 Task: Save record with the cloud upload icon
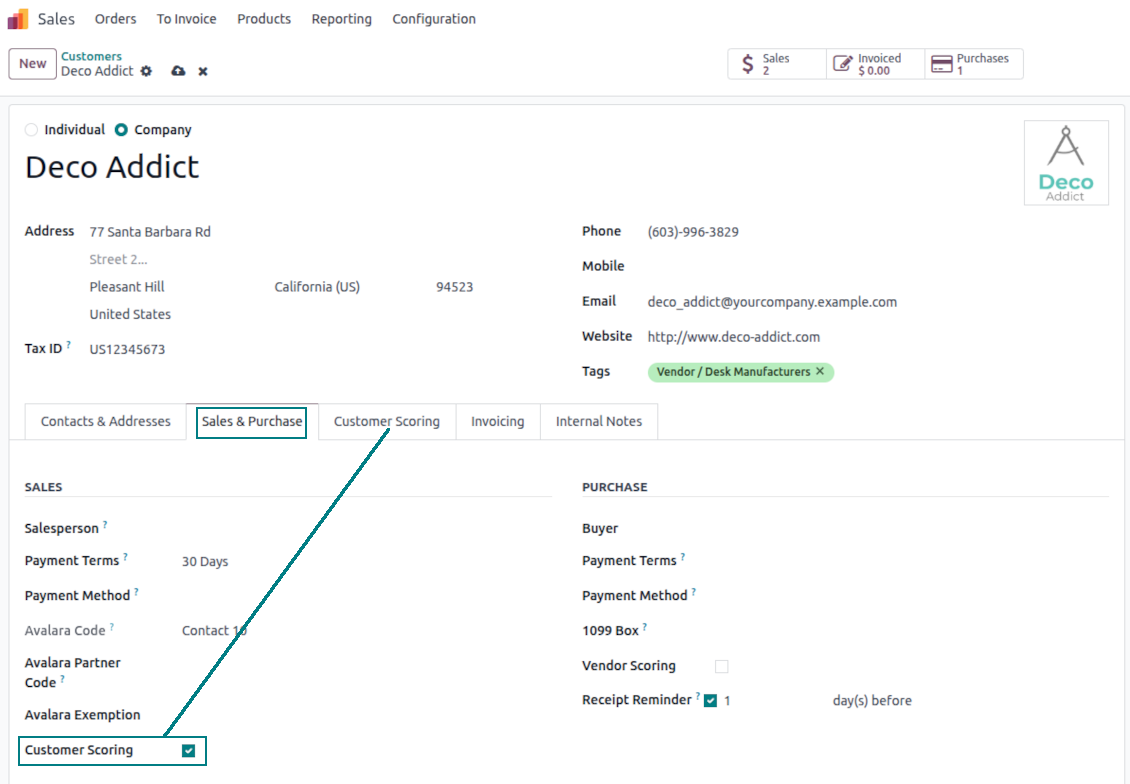click(178, 71)
